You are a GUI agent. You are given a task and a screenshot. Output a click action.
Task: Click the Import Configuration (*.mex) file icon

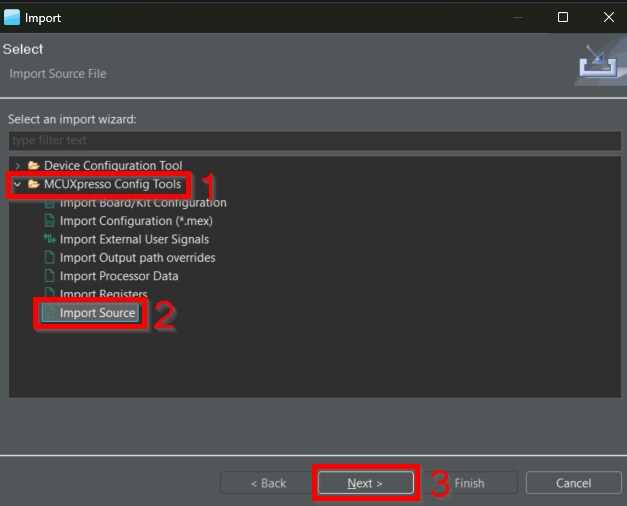[x=49, y=221]
